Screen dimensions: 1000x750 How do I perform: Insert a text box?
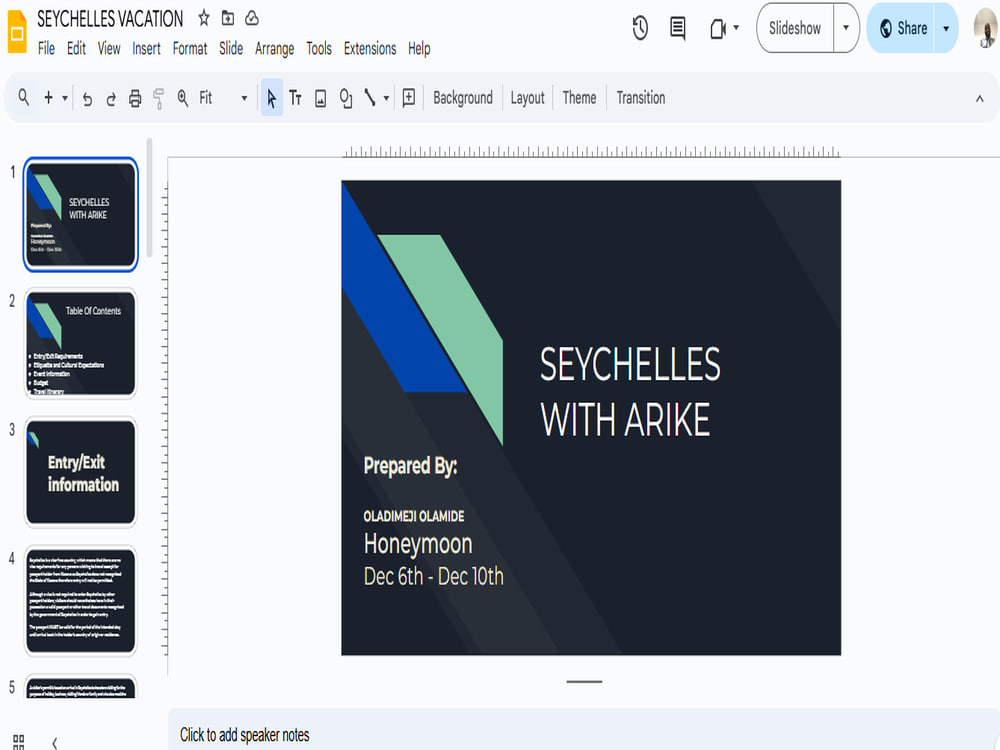point(295,98)
